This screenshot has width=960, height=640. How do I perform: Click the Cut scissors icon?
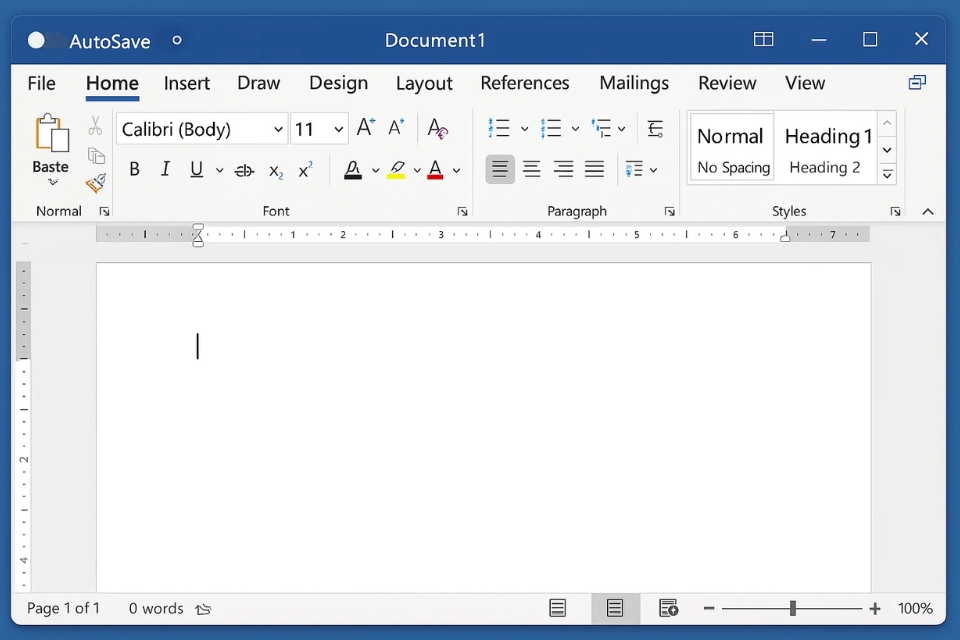click(95, 124)
